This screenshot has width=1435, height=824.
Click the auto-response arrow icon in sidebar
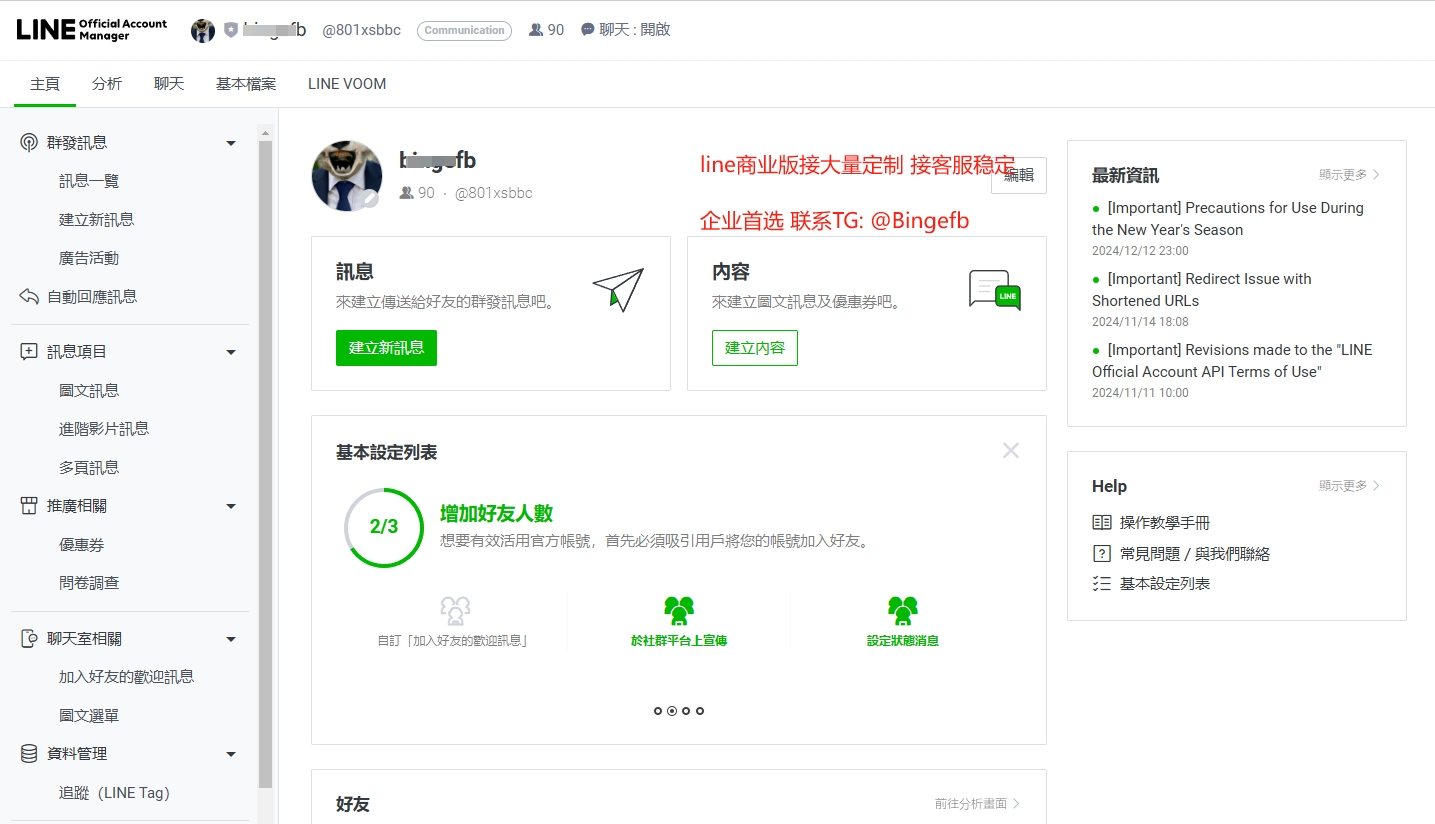tap(29, 297)
